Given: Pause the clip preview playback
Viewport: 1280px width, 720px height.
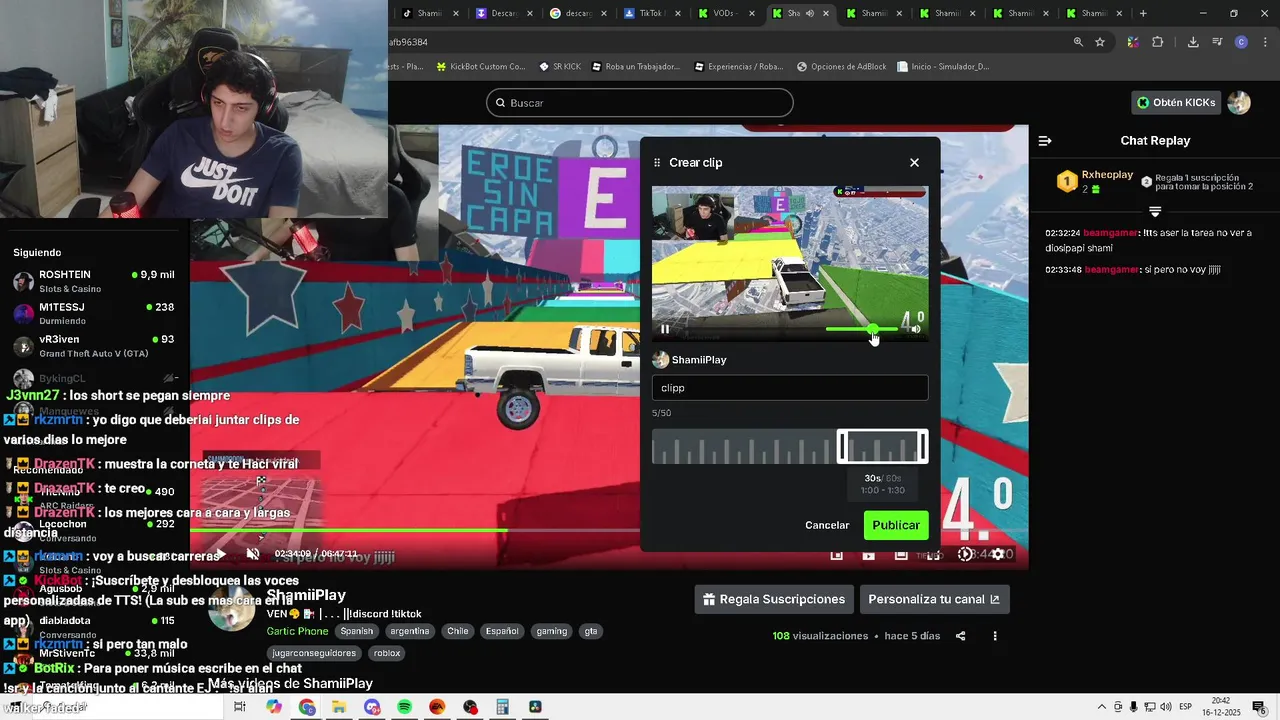Looking at the screenshot, I should coord(665,329).
